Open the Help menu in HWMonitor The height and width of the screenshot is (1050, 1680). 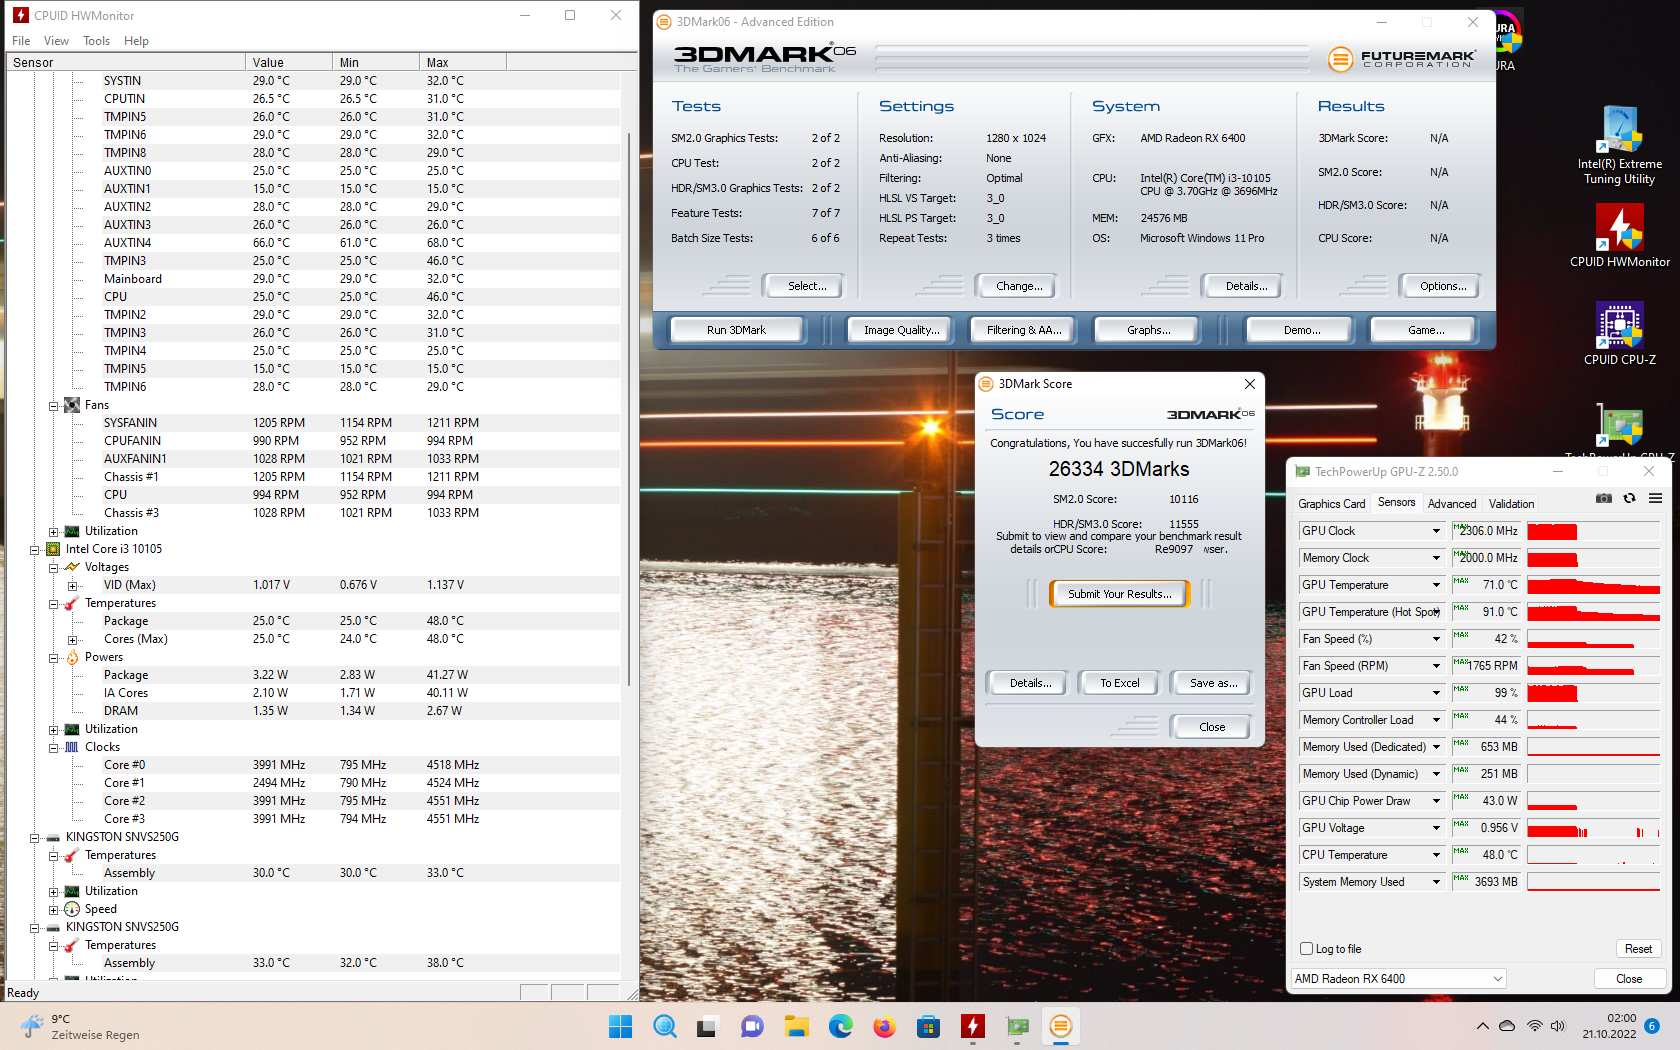point(136,41)
